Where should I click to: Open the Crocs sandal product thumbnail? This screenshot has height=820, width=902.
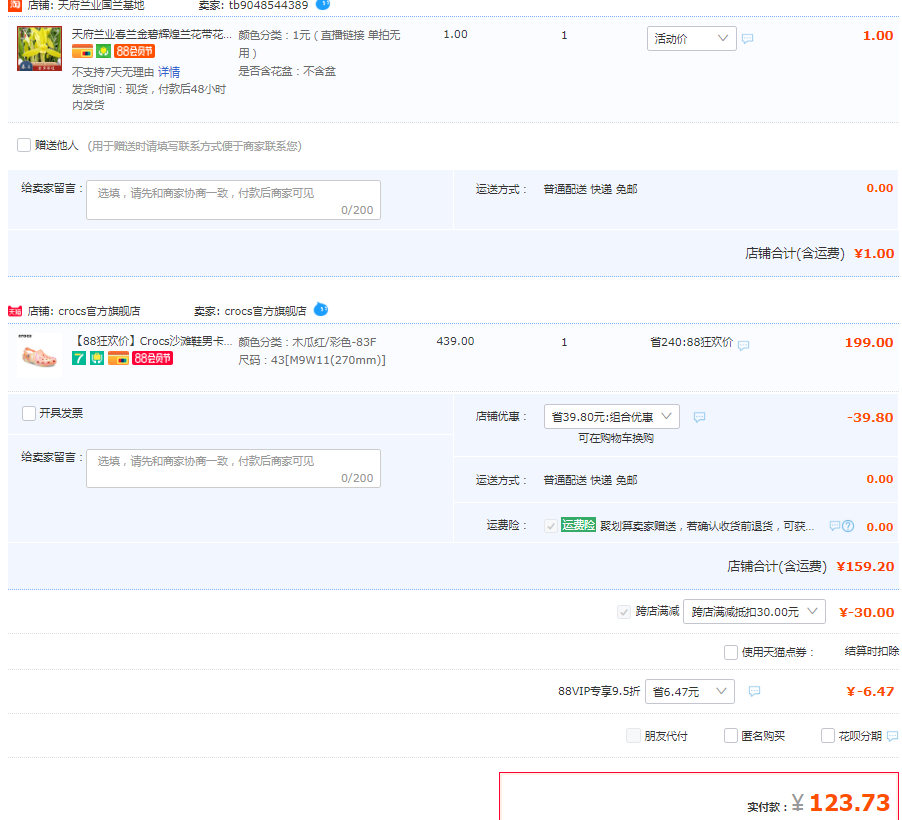click(x=40, y=355)
